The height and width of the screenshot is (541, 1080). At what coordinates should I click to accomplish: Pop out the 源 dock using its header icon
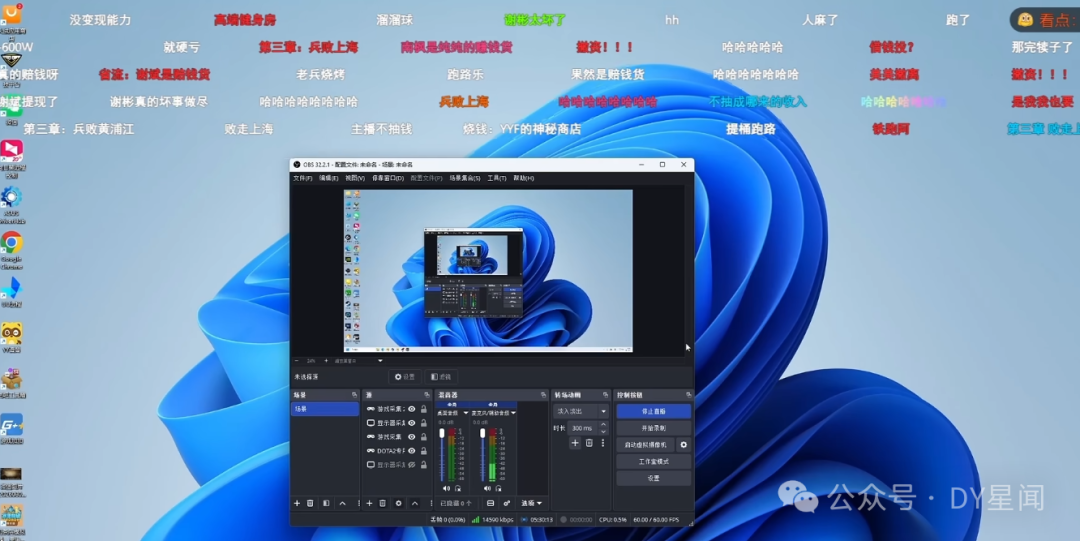(427, 395)
